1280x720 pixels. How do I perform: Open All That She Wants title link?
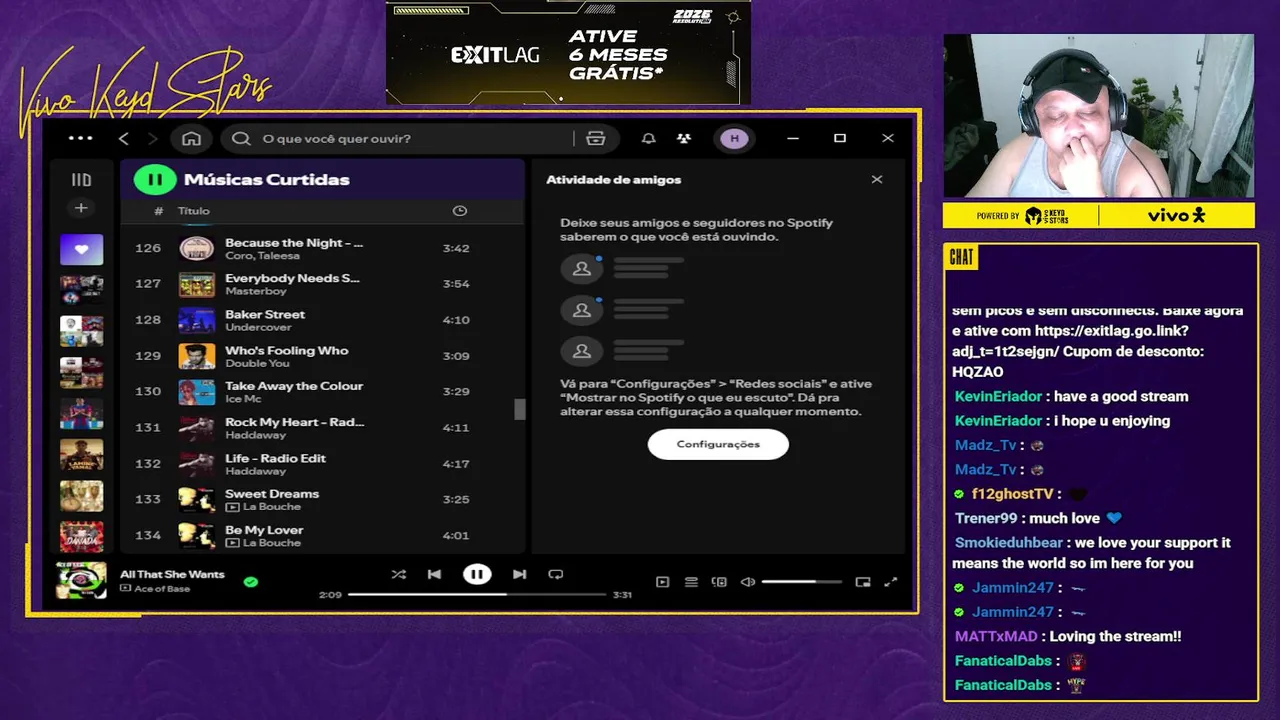(x=172, y=574)
